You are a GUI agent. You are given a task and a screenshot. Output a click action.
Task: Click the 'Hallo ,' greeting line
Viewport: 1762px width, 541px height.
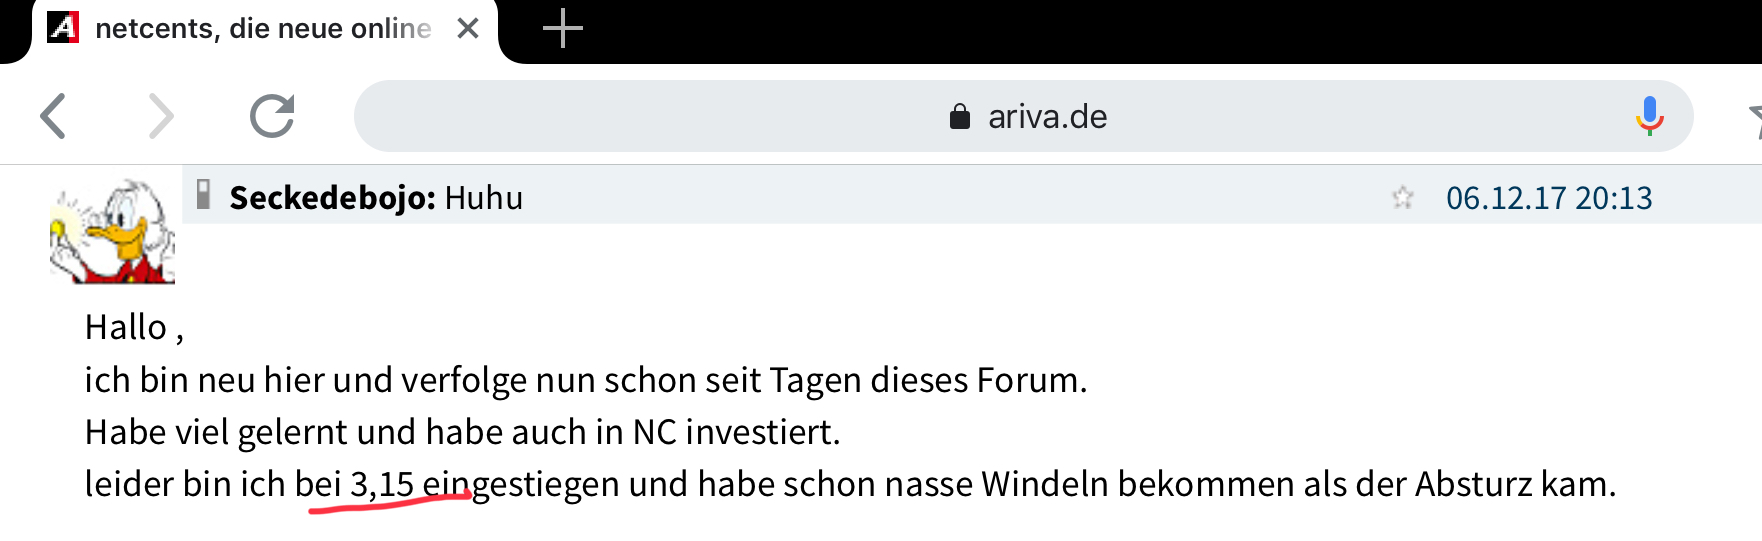134,328
